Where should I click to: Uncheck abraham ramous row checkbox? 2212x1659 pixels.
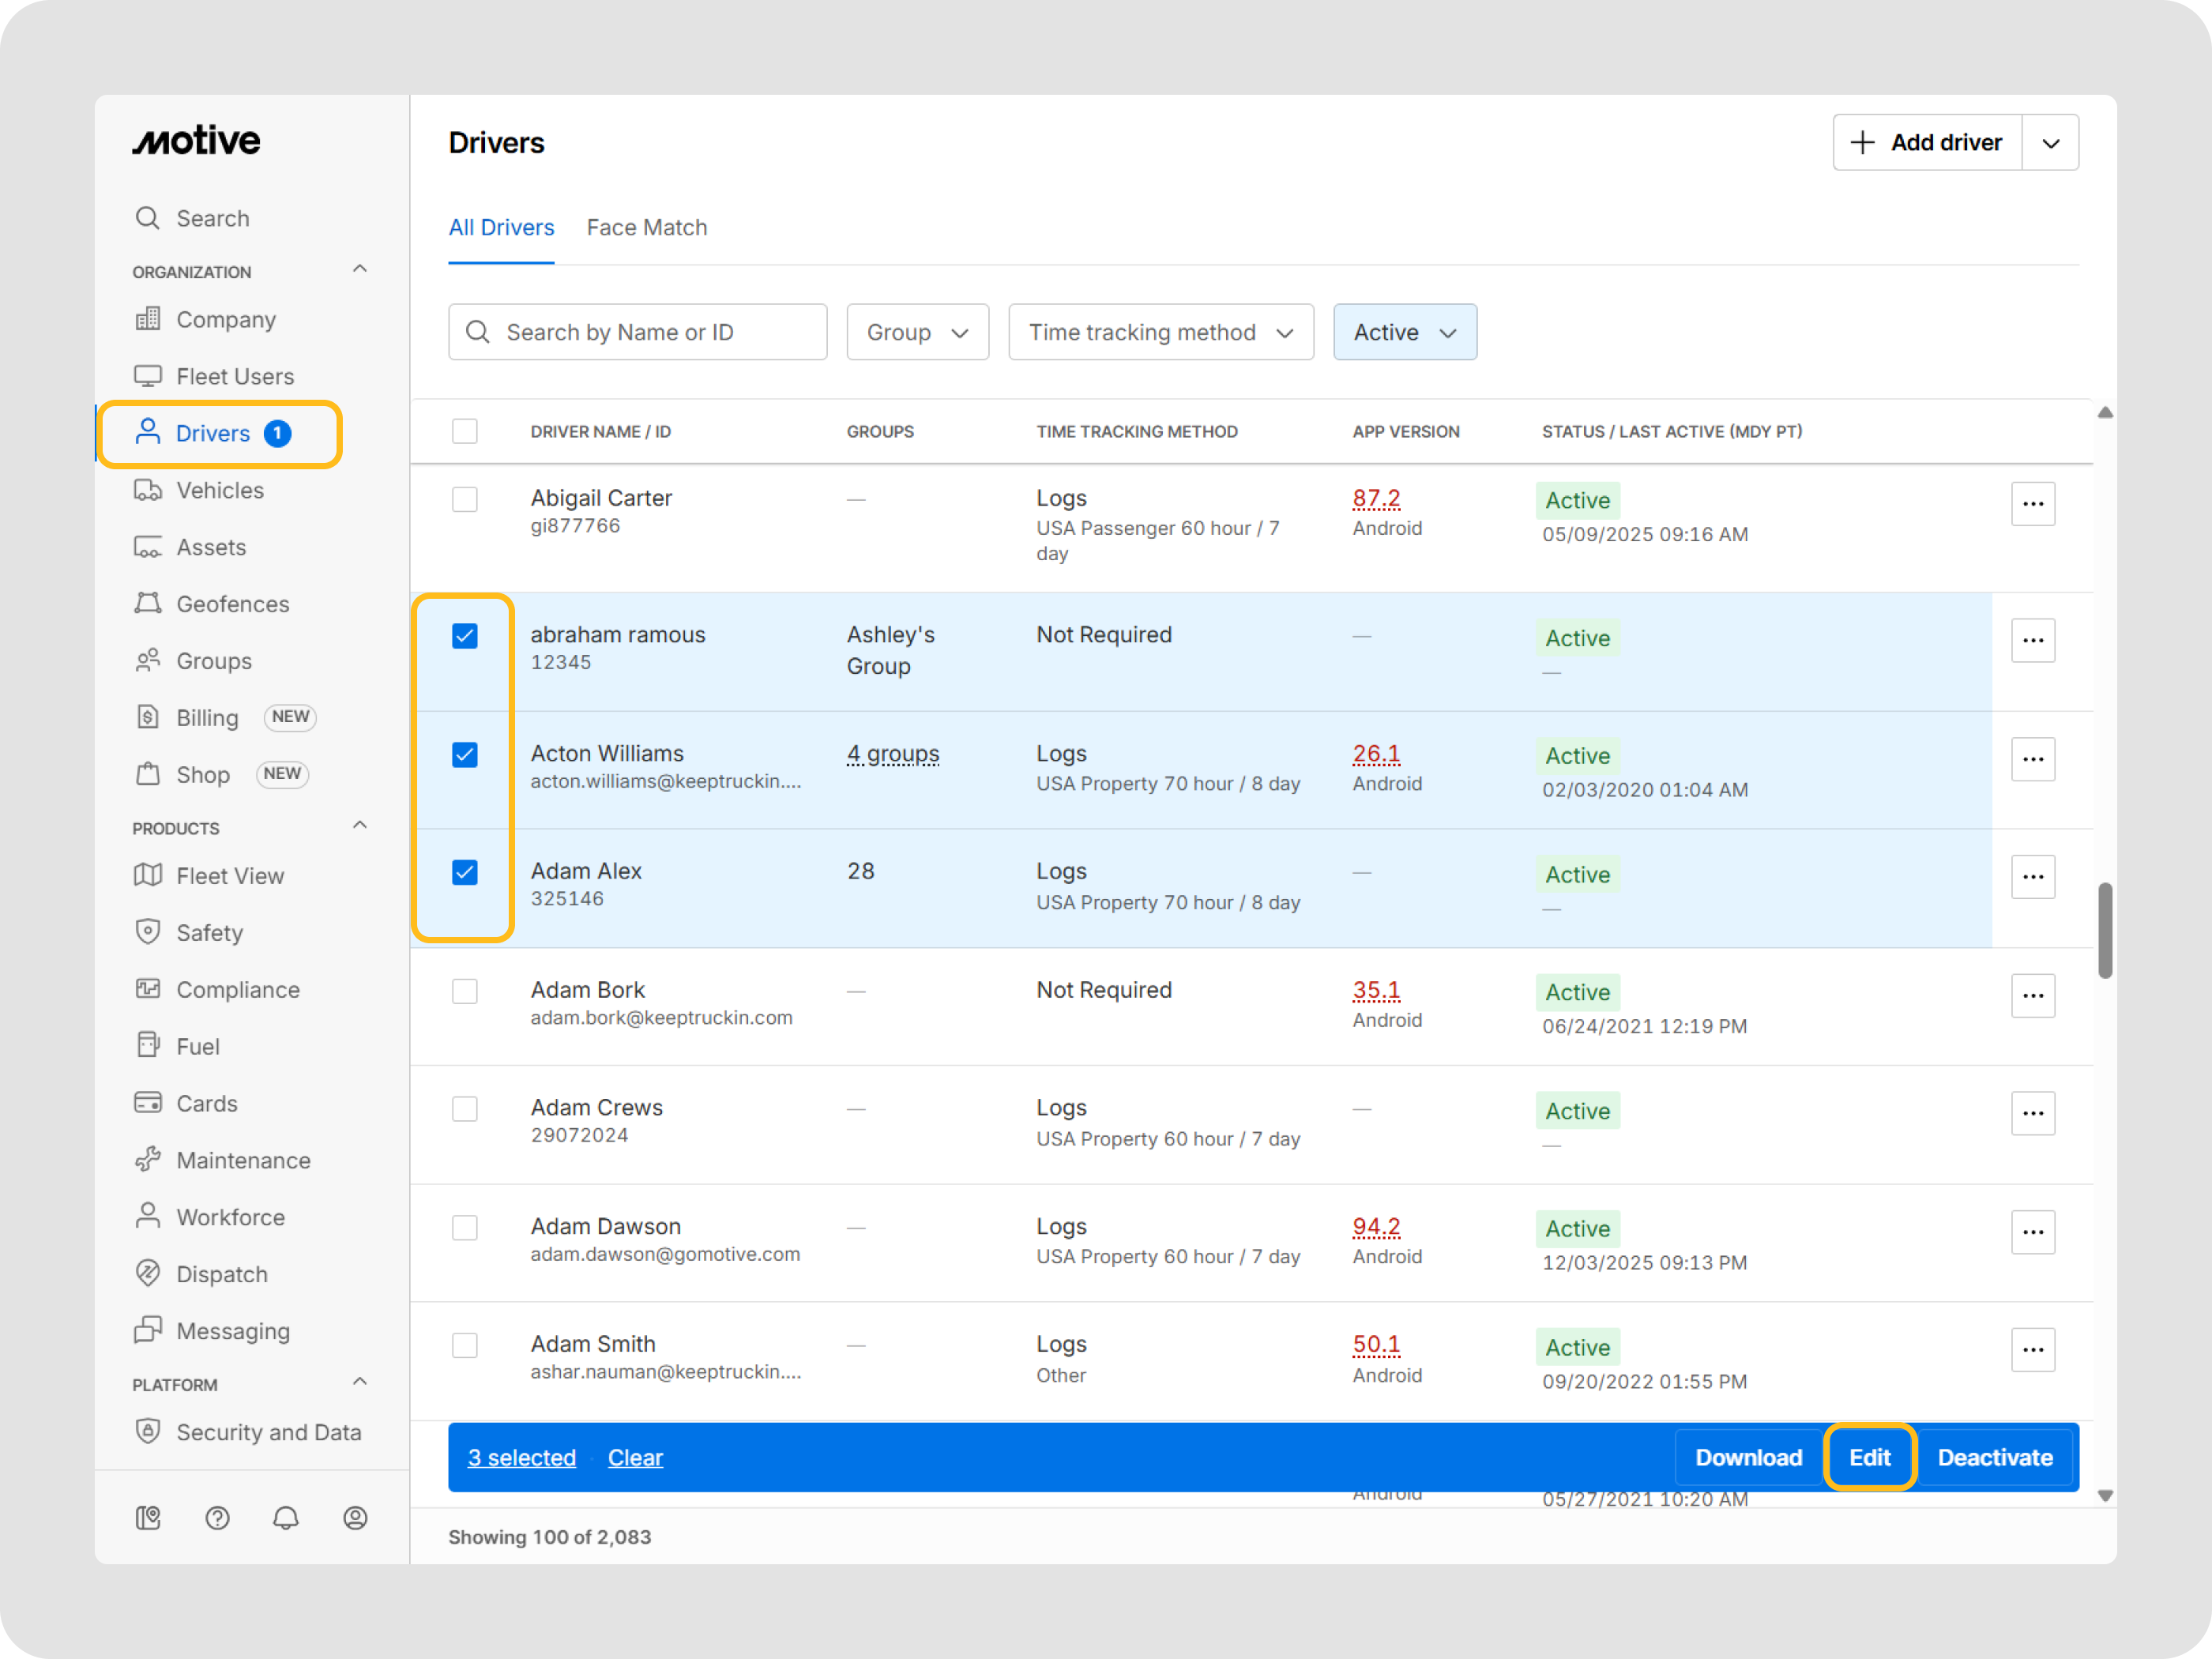tap(465, 635)
